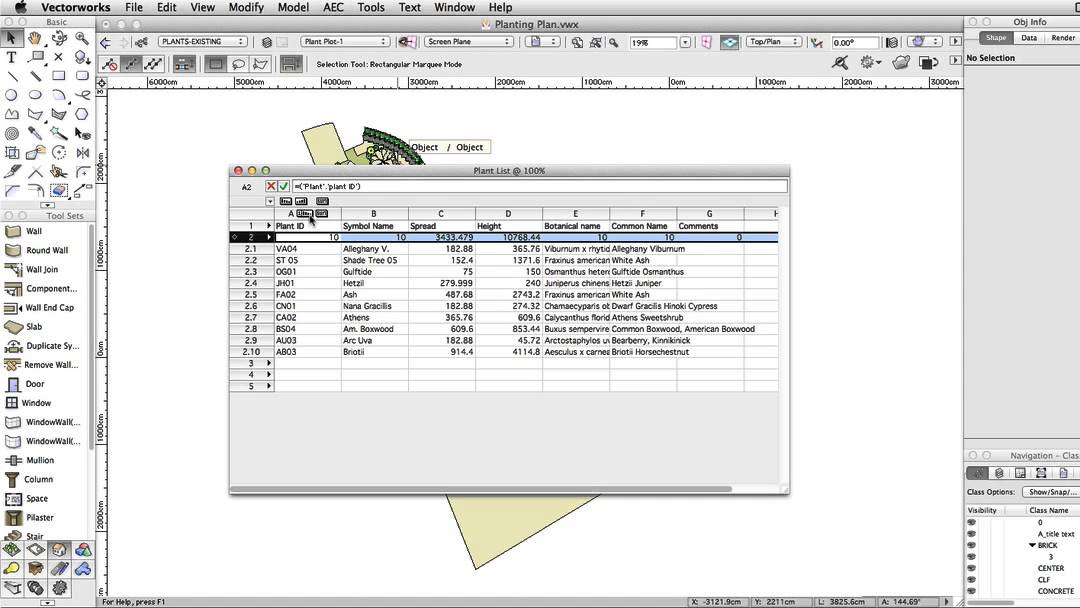
Task: Cancel formula with red X
Action: coord(271,187)
